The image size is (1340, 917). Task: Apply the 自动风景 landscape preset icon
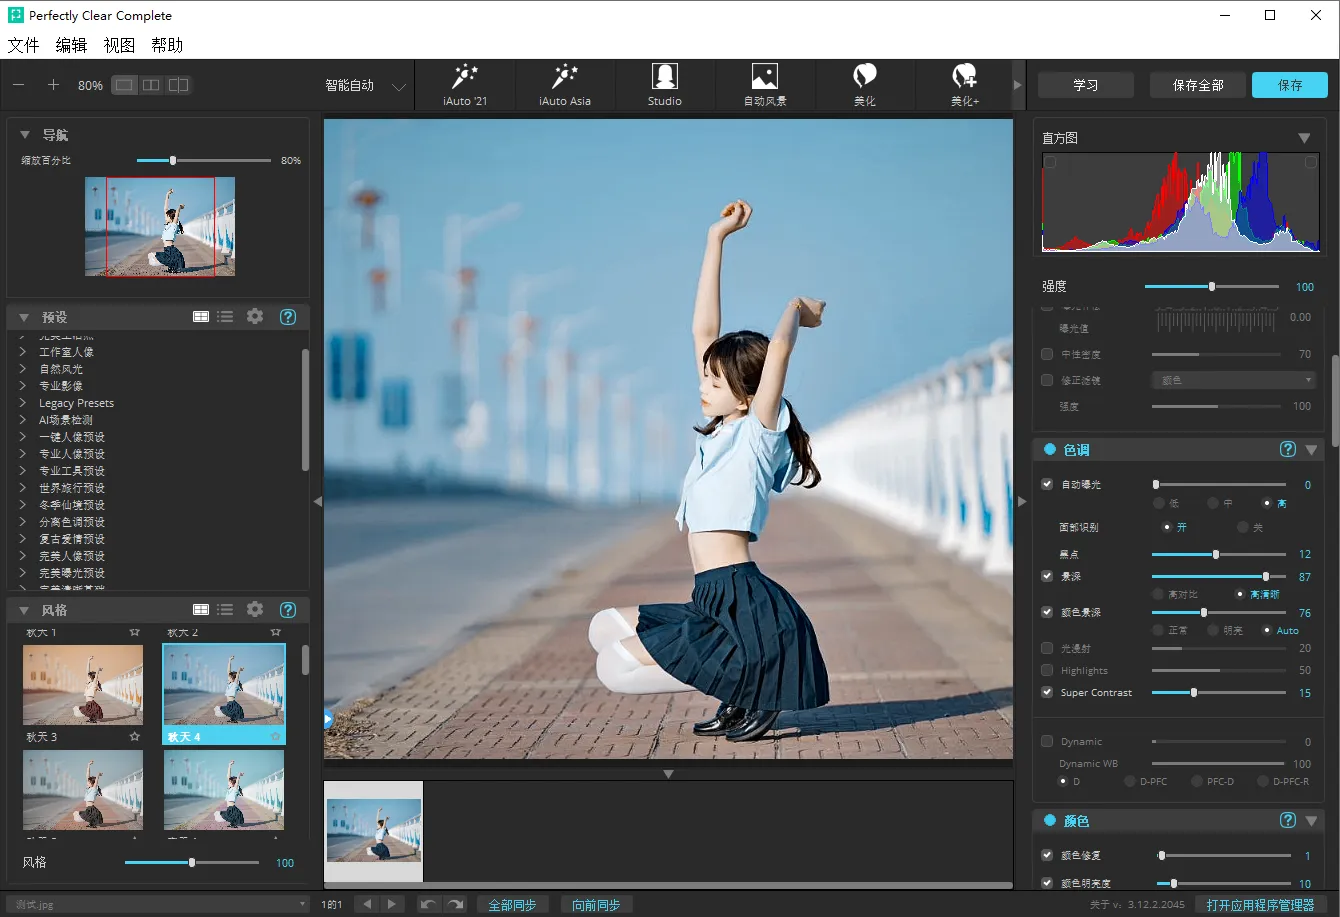[x=765, y=77]
